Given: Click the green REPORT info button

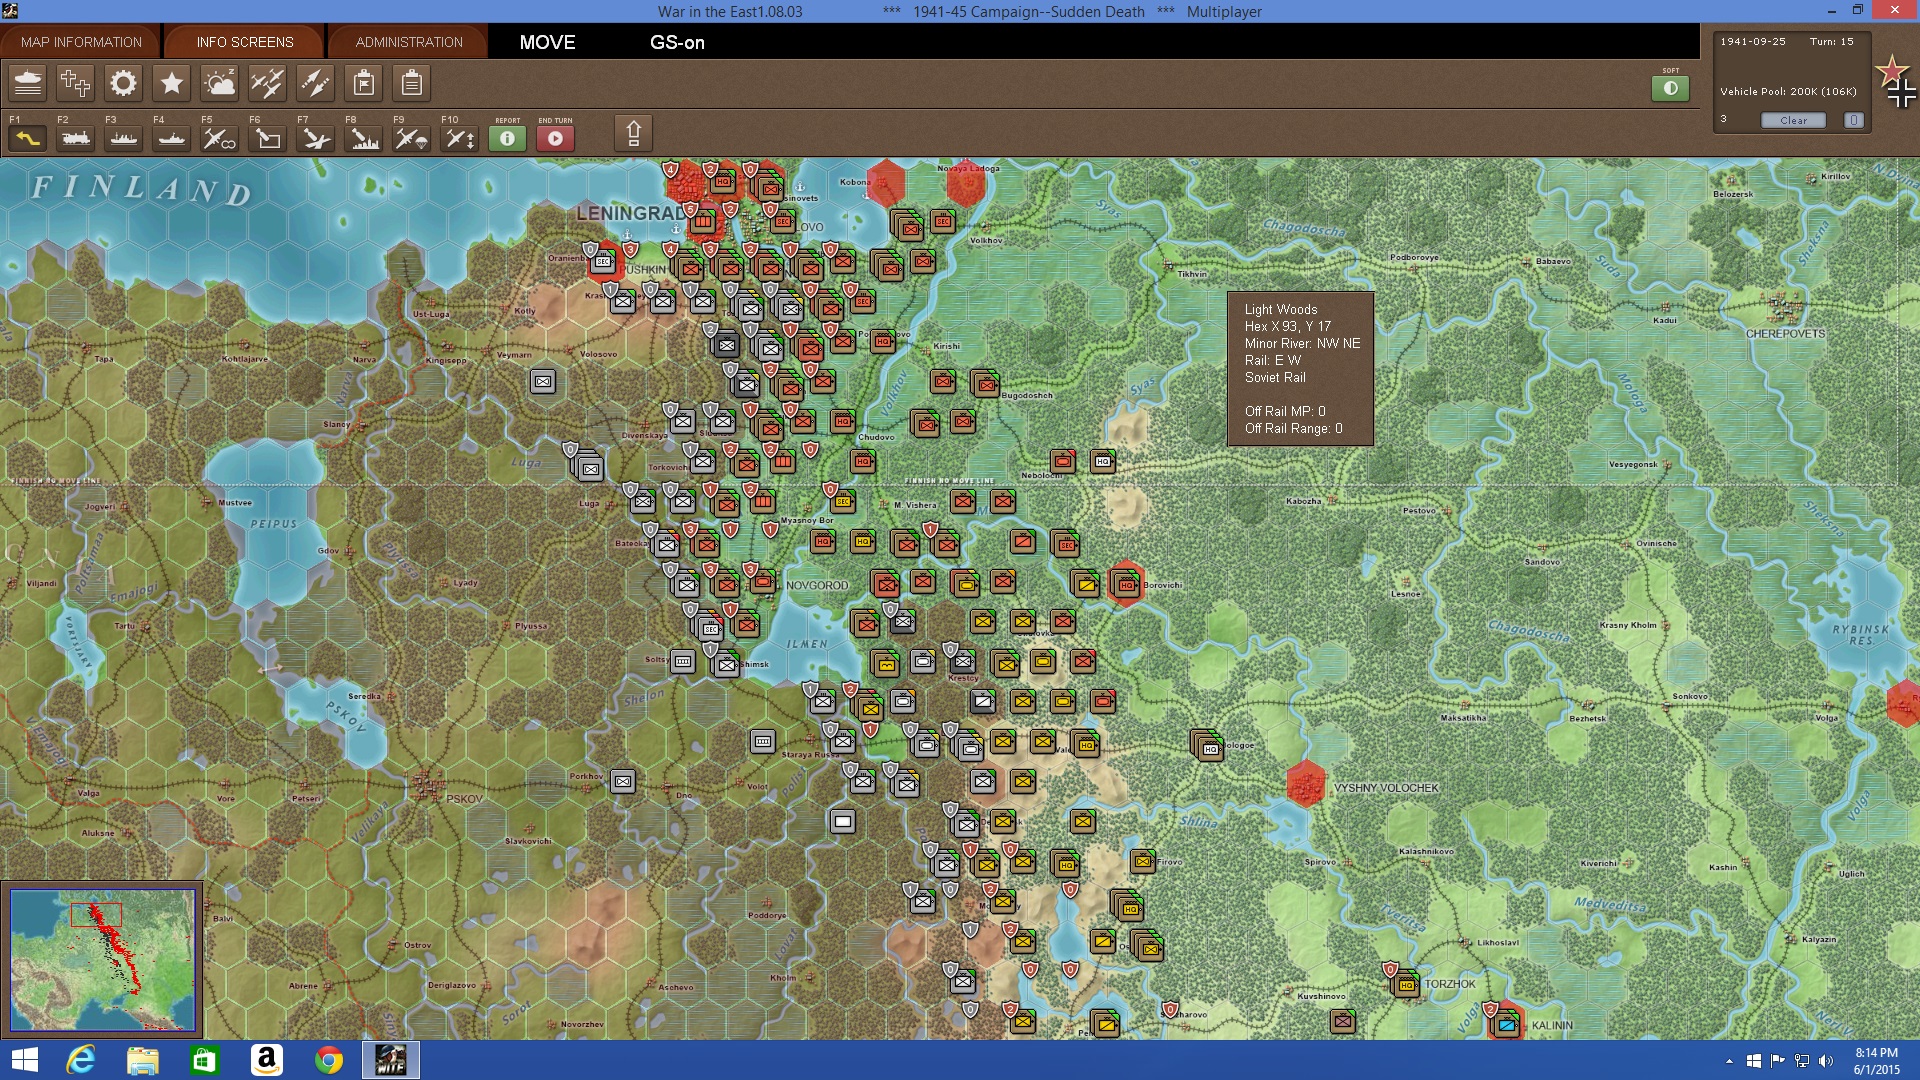Looking at the screenshot, I should (x=507, y=138).
